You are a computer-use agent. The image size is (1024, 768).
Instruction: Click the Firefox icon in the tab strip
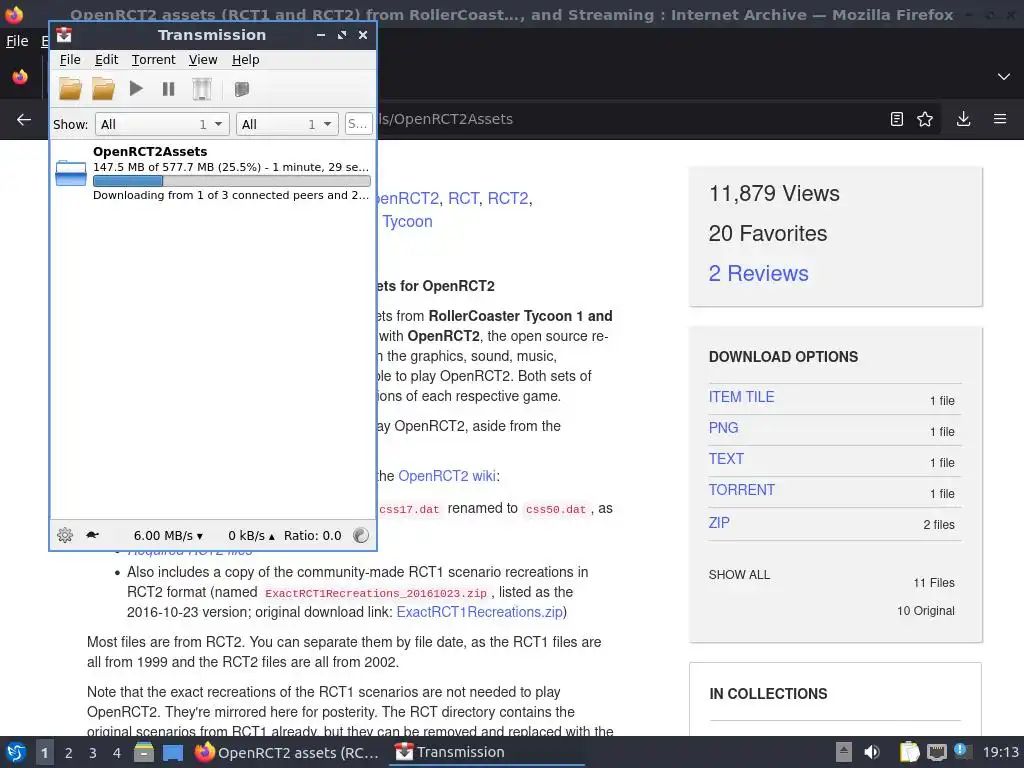tap(20, 76)
